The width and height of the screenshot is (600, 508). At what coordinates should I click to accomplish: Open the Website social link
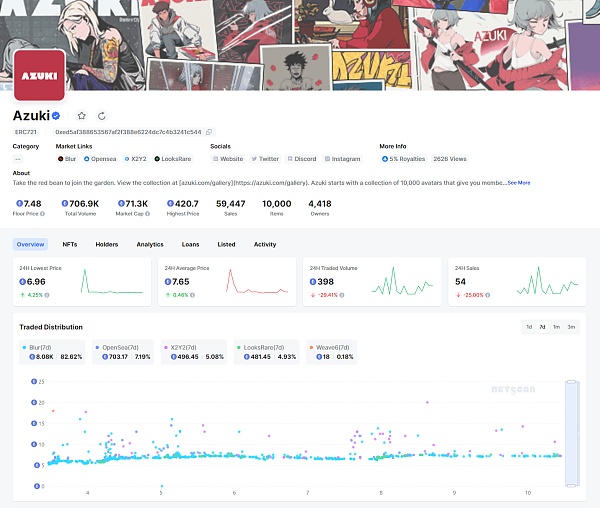(x=228, y=159)
